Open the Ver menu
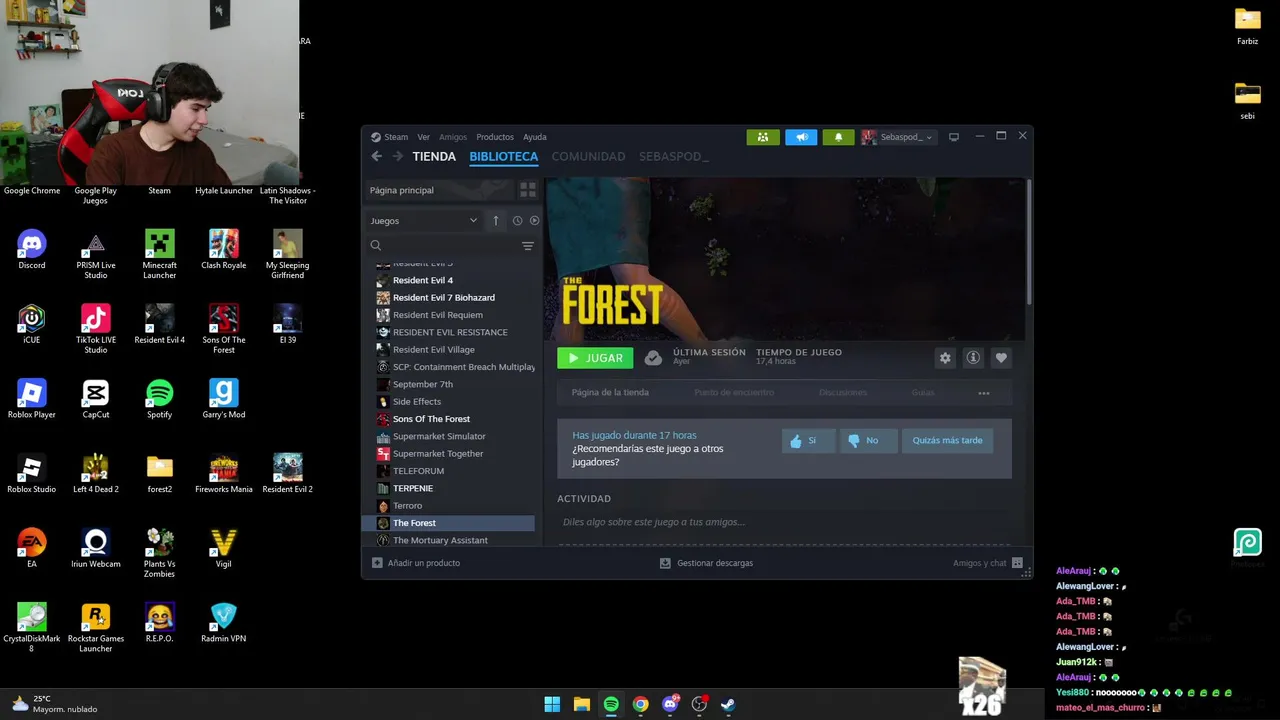Screen dimensions: 1280x720 [424, 137]
